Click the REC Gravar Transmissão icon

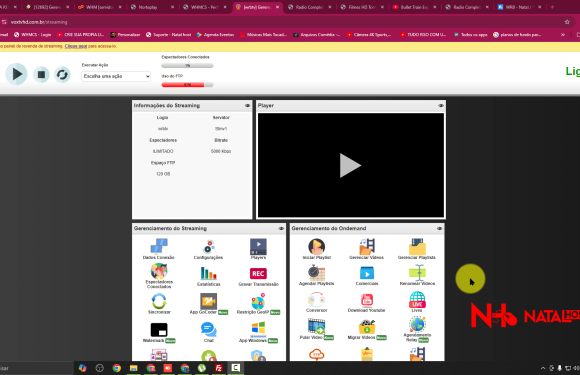[258, 274]
